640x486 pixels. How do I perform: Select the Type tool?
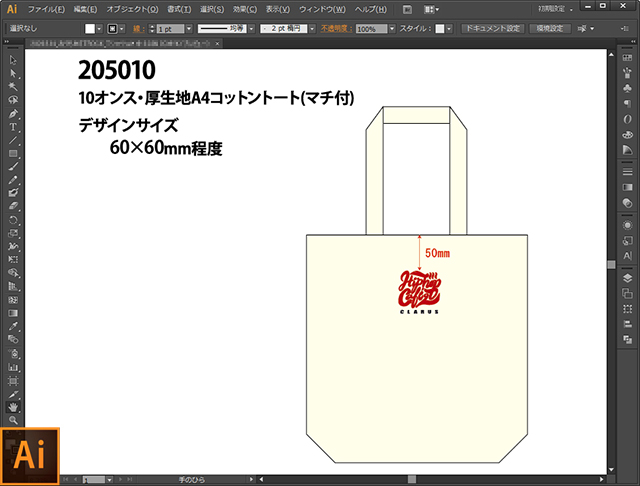[13, 127]
